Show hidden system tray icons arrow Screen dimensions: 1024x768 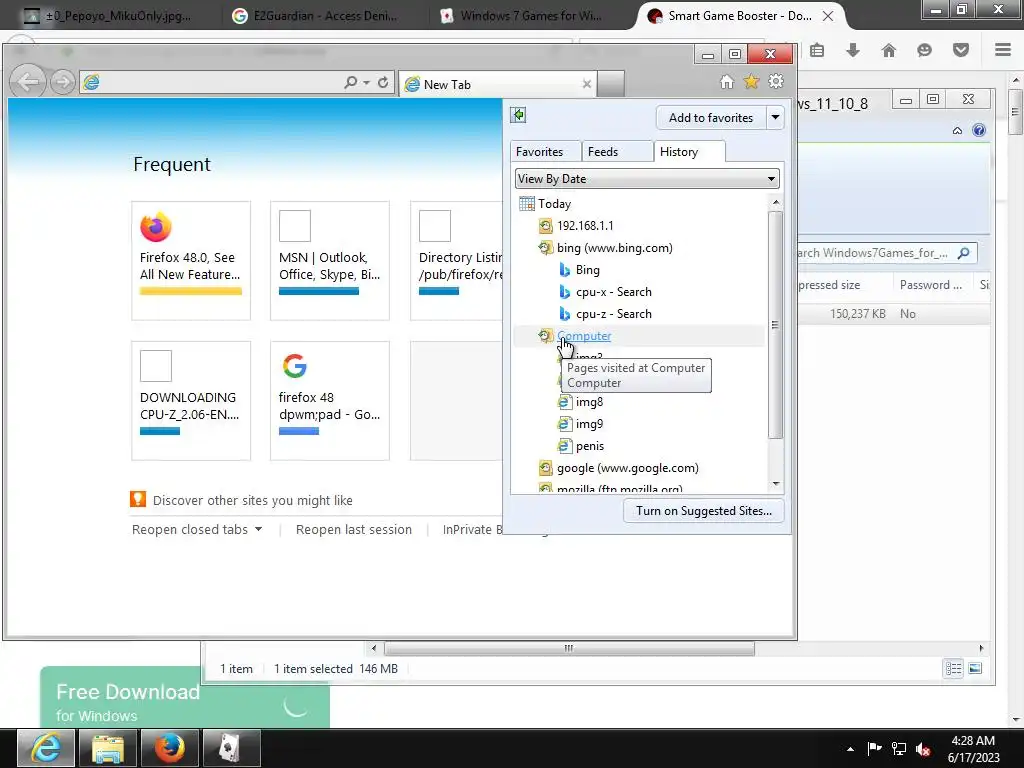pos(850,749)
